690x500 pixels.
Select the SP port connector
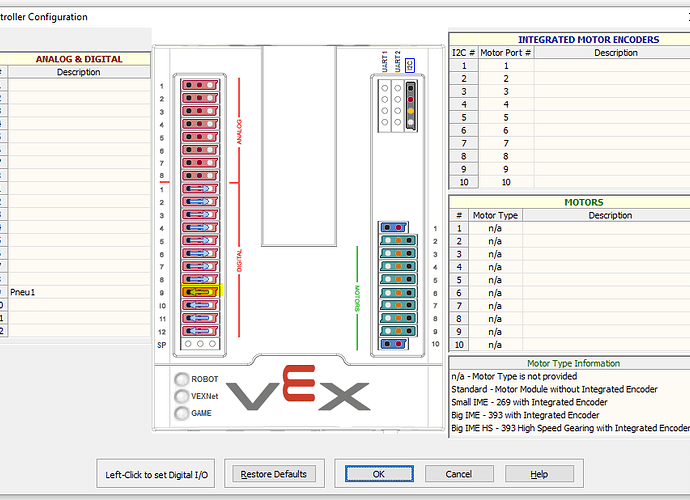(200, 344)
